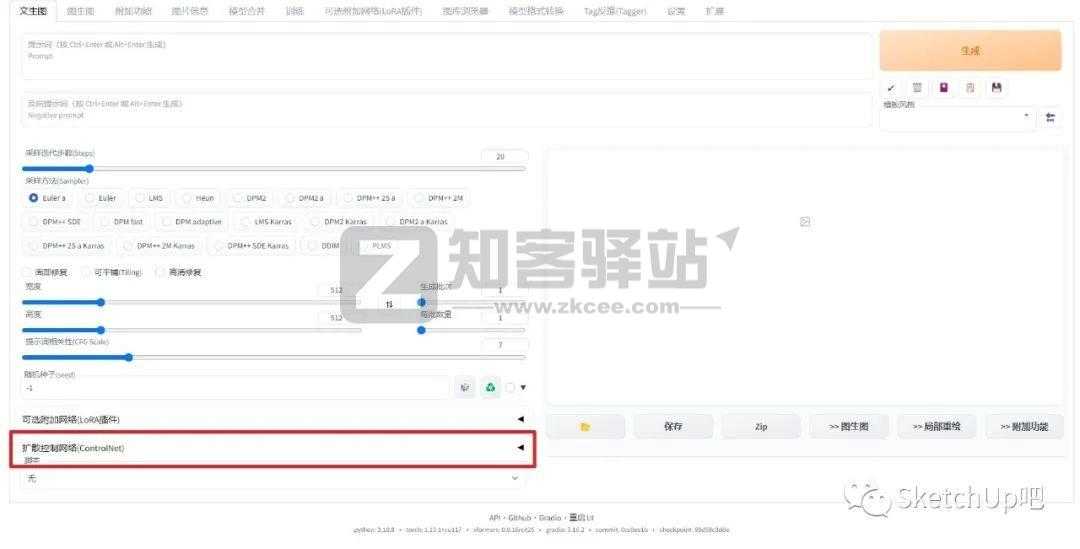Expand the LoRA (可选附加网络) panel
Viewport: 1080px width, 549px height.
[x=272, y=419]
